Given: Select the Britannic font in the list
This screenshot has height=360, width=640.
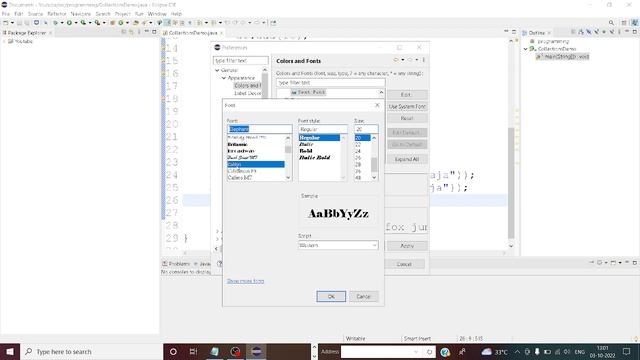Looking at the screenshot, I should [238, 144].
